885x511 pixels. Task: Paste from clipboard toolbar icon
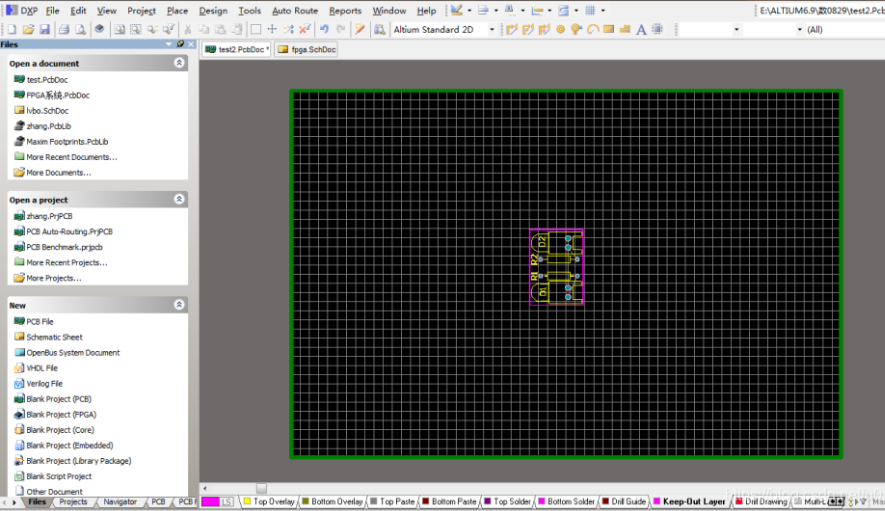pyautogui.click(x=220, y=29)
